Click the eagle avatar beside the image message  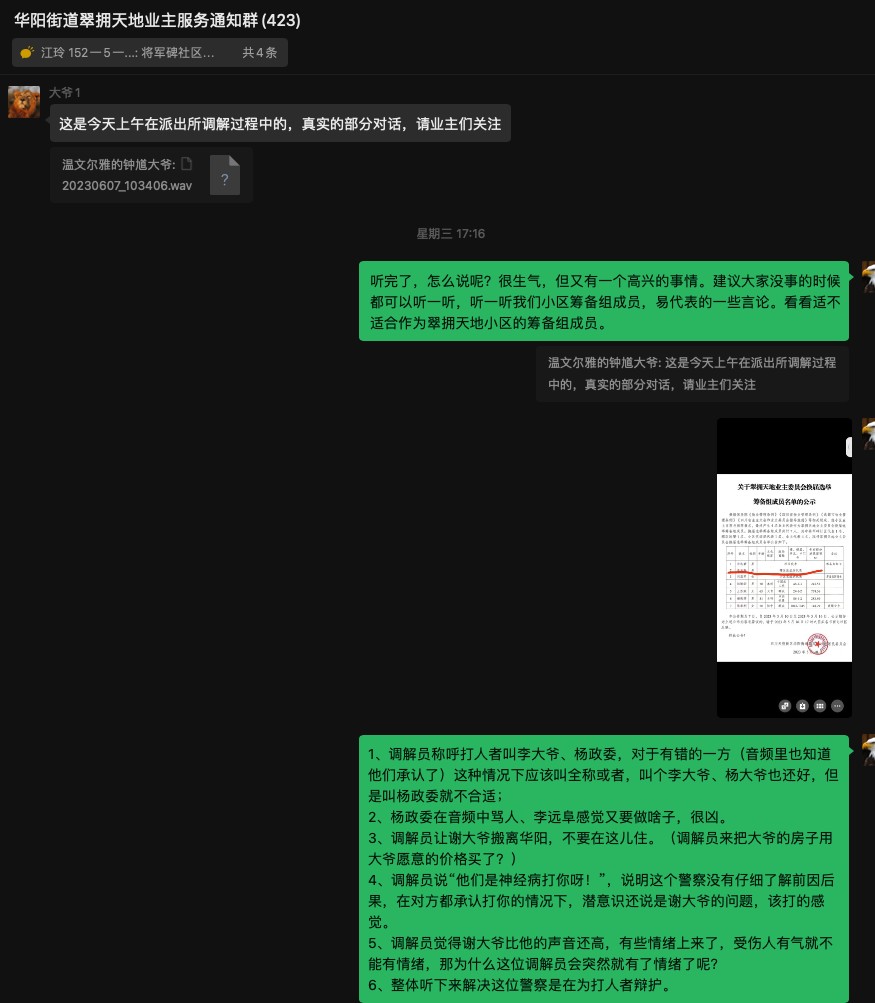pos(867,434)
